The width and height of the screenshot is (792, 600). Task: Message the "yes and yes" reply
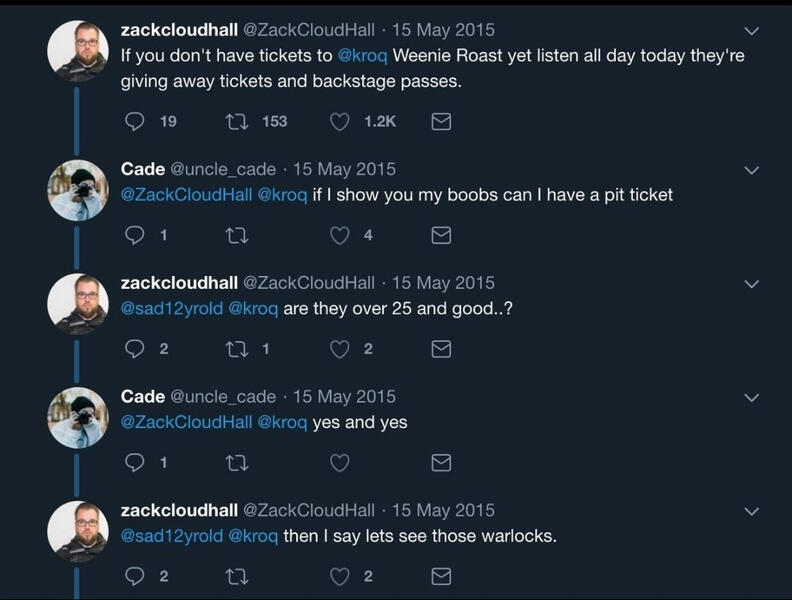pos(440,462)
